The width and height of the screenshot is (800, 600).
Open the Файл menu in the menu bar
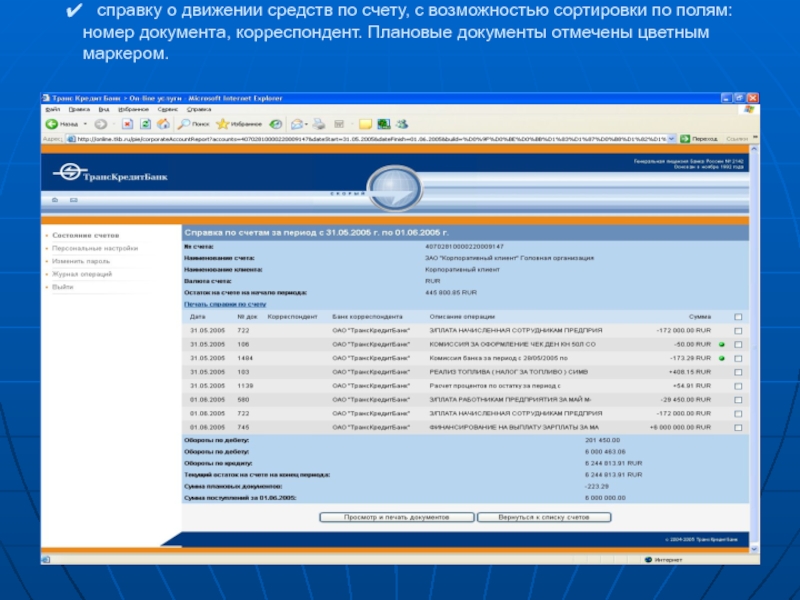51,109
